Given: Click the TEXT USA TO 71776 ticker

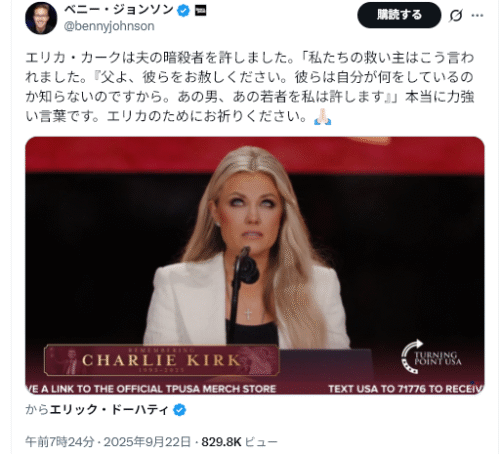Looking at the screenshot, I should 406,389.
